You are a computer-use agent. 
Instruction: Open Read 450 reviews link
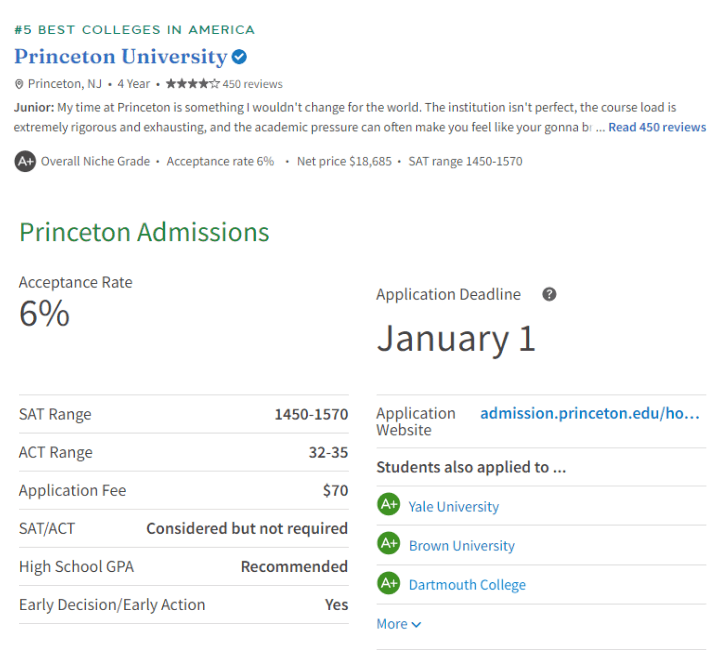click(x=657, y=127)
